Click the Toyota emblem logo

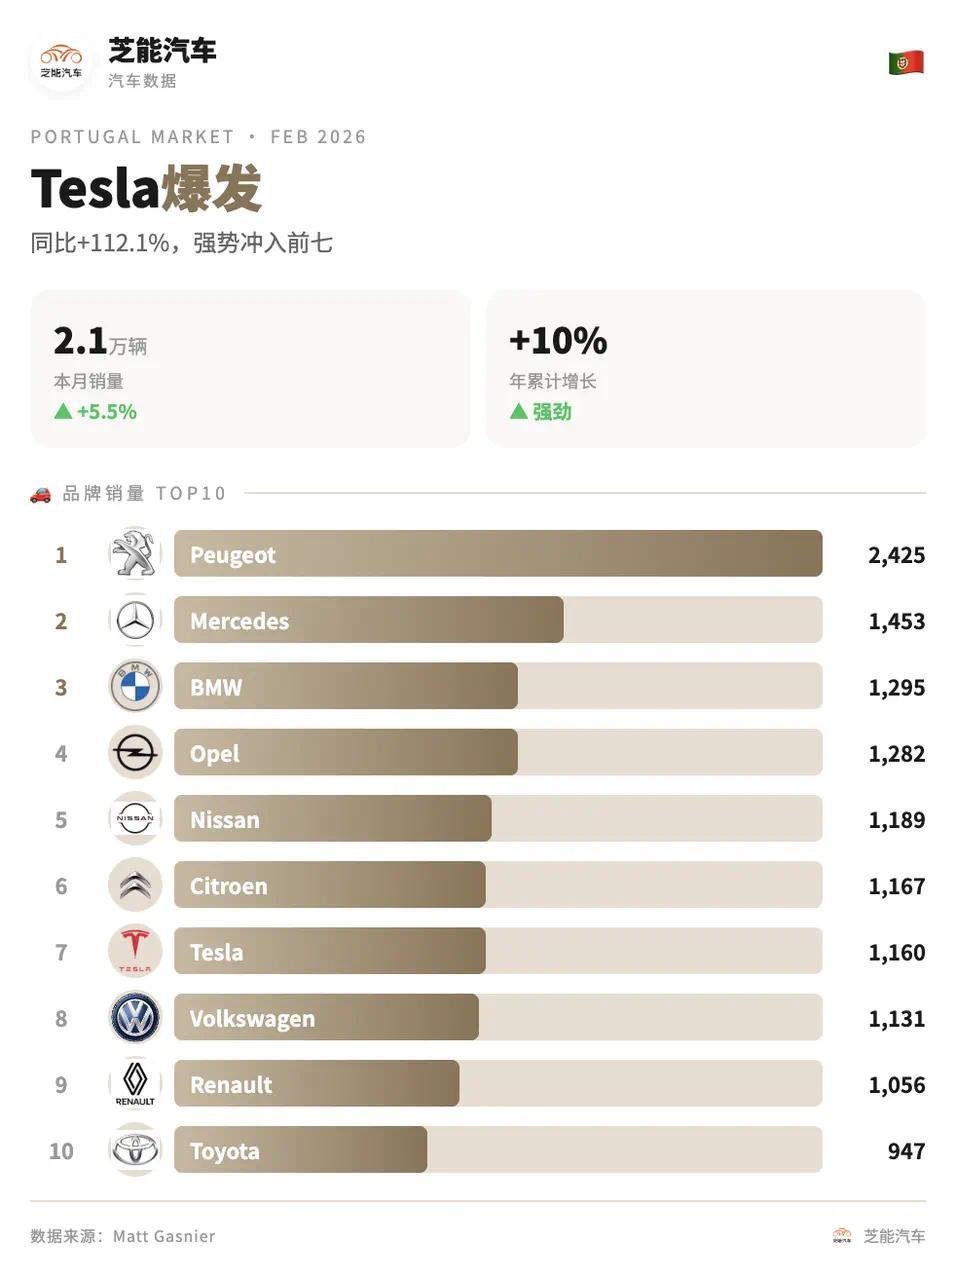coord(135,1150)
